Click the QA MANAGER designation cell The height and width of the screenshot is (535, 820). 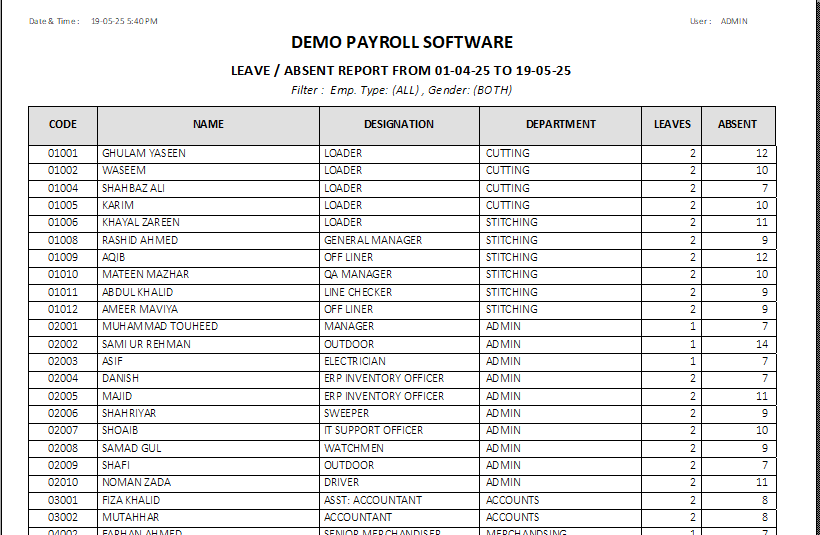coord(358,274)
